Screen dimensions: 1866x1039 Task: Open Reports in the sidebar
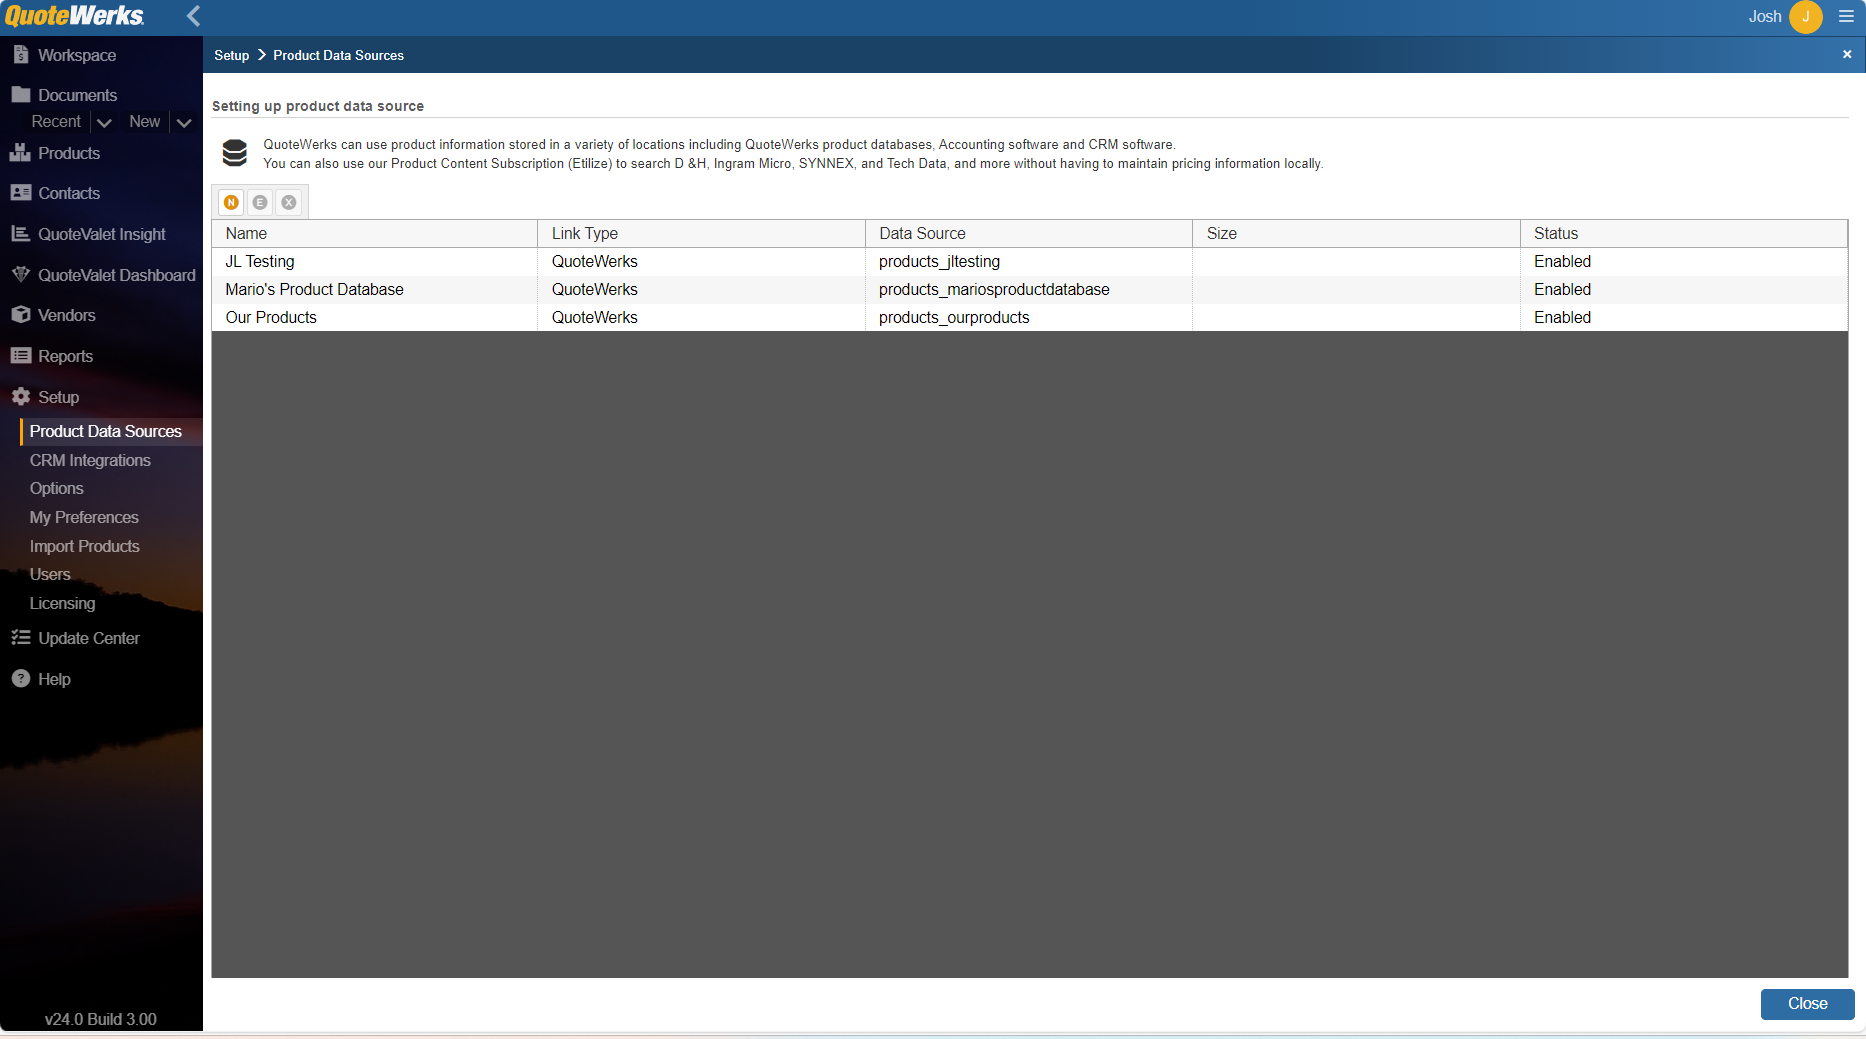tap(65, 356)
